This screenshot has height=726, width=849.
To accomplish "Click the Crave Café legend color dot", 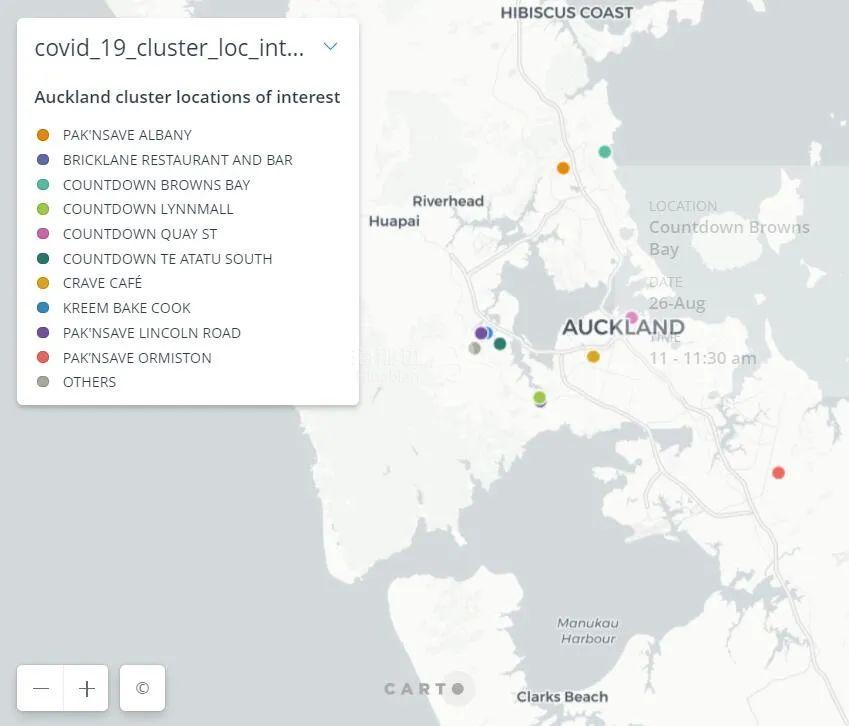I will (x=43, y=283).
